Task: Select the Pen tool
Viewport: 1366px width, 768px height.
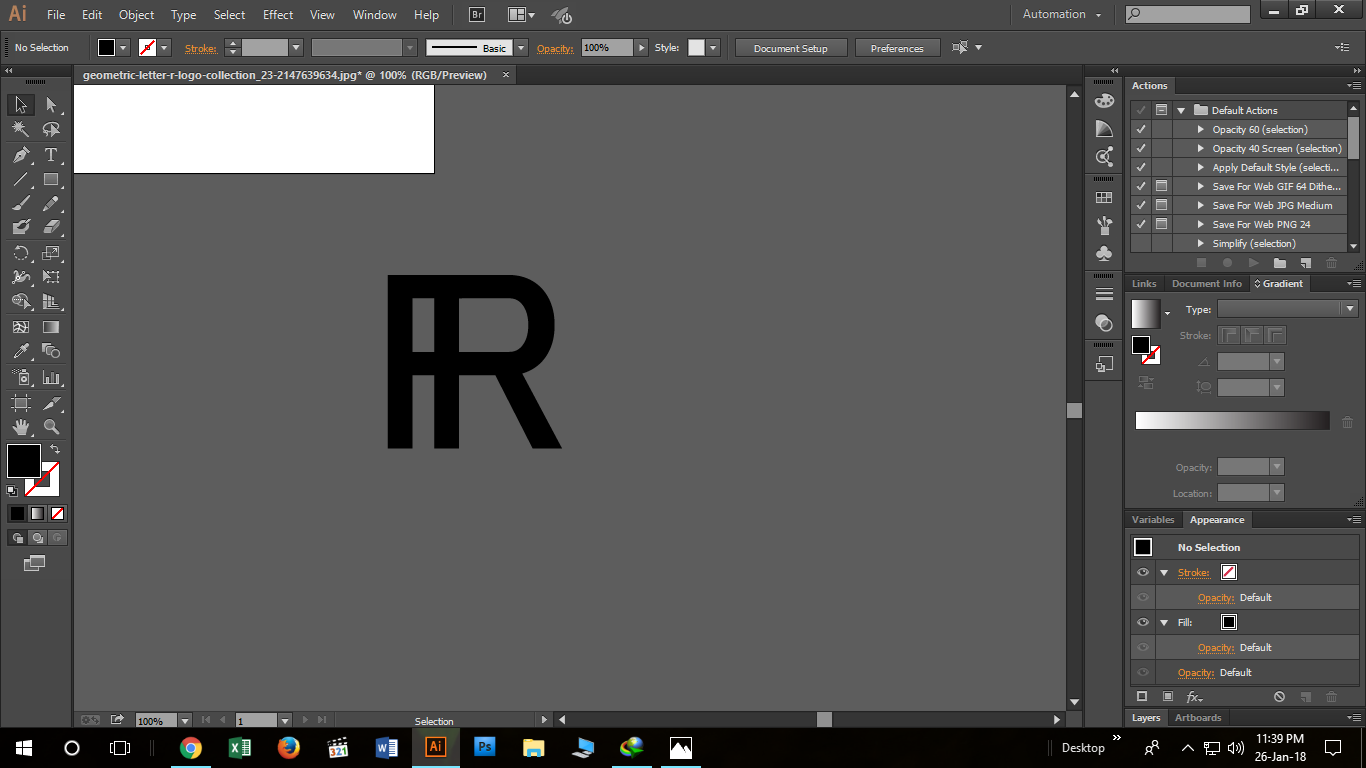Action: point(21,155)
